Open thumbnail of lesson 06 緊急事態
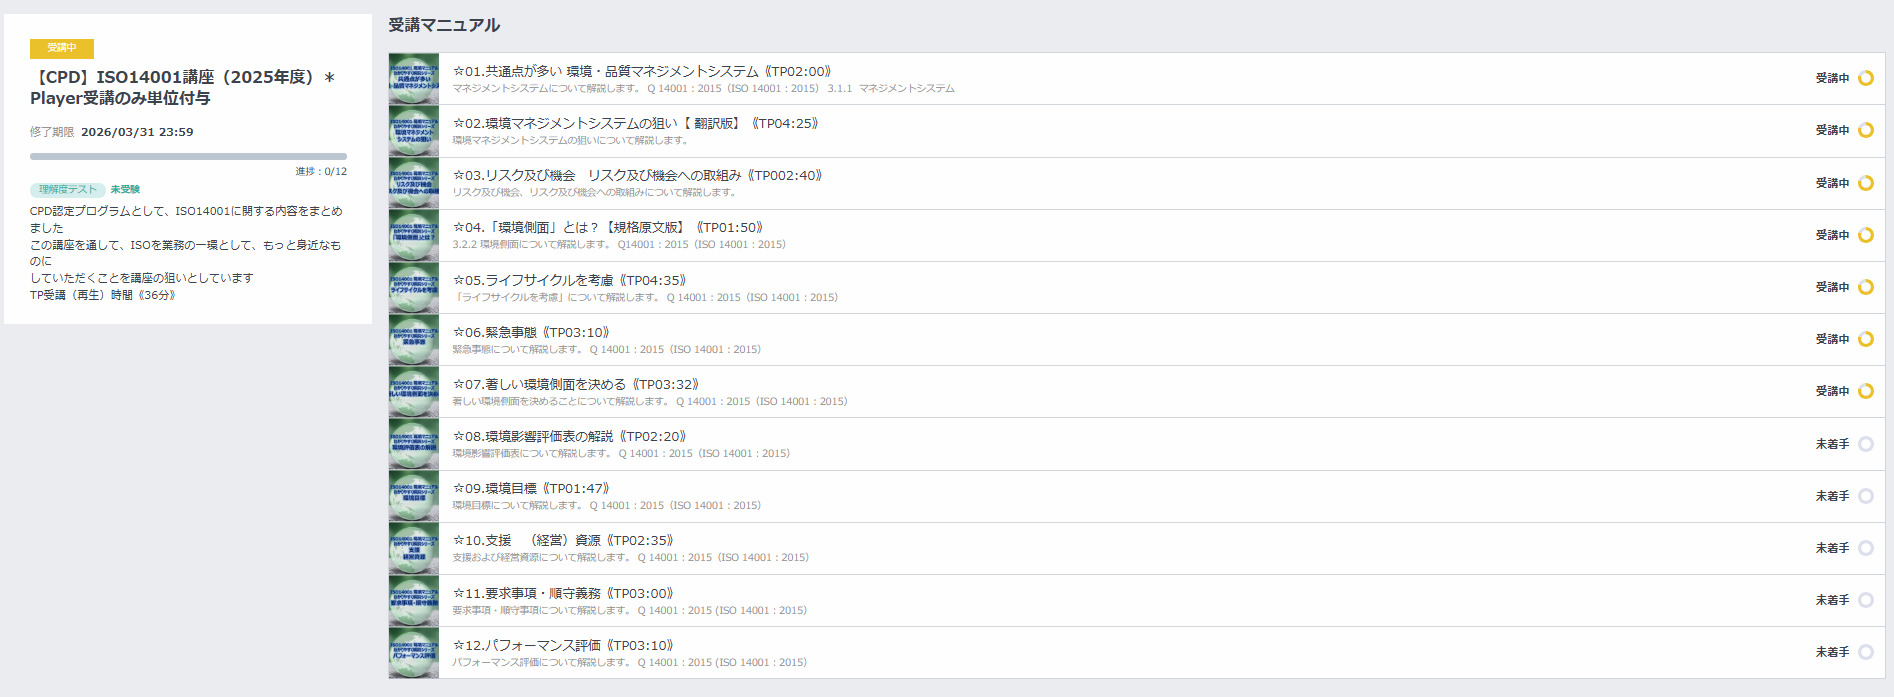This screenshot has width=1894, height=697. coord(414,340)
